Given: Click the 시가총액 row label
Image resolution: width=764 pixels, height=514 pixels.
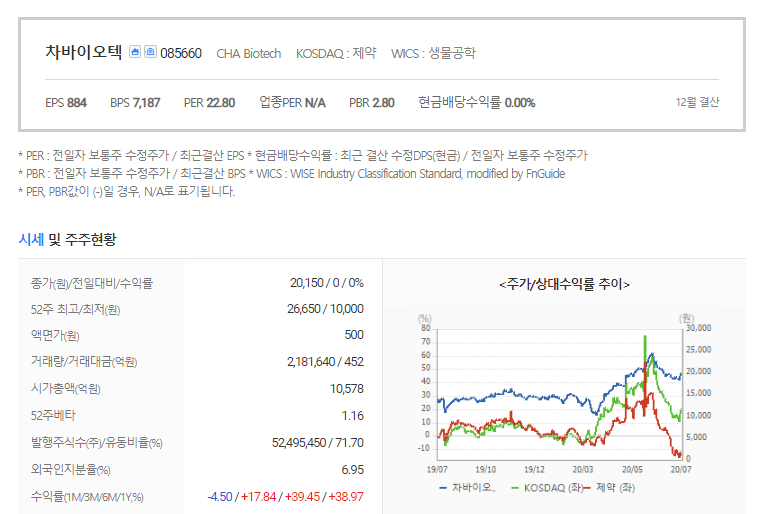Looking at the screenshot, I should tap(65, 389).
